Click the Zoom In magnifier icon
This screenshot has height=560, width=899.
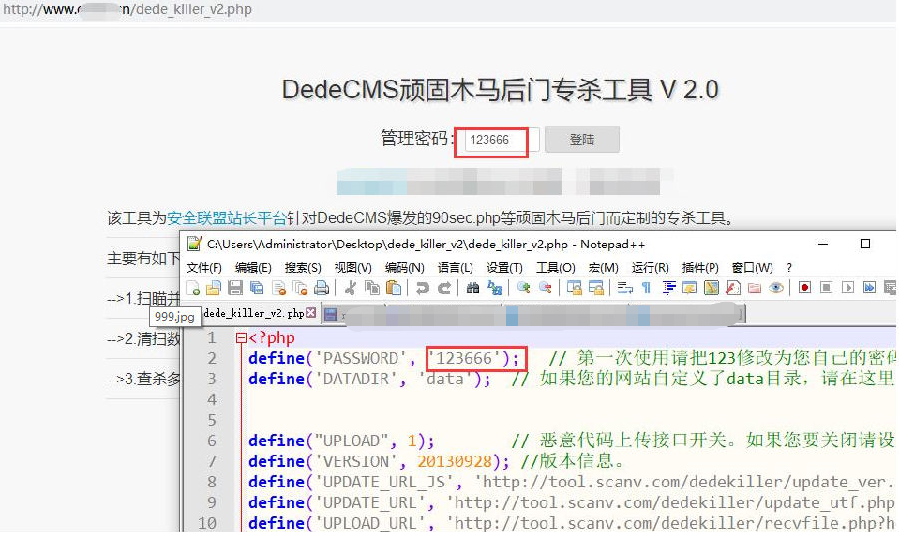pos(523,288)
